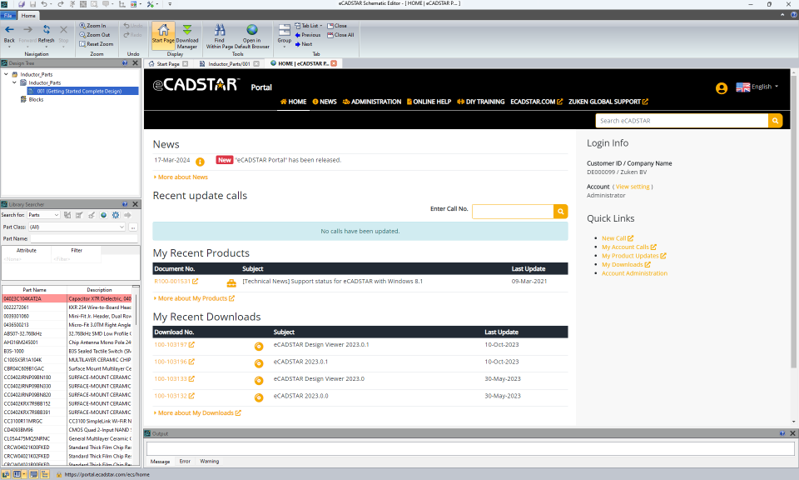The image size is (799, 480).
Task: Close the Library Searcher panel
Action: coord(135,204)
